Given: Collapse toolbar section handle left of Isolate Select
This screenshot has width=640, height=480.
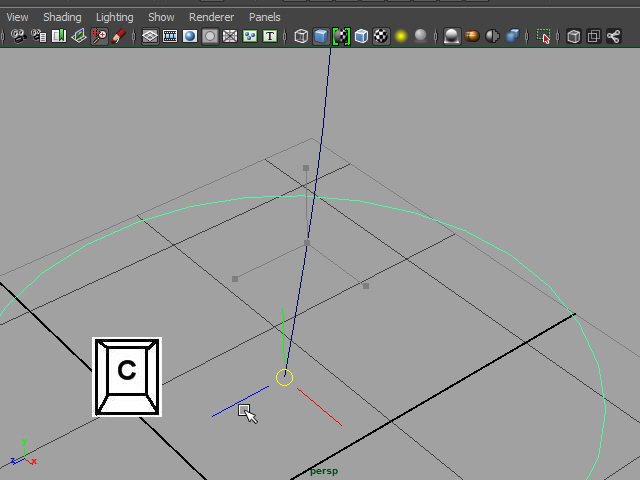Looking at the screenshot, I should coord(527,36).
